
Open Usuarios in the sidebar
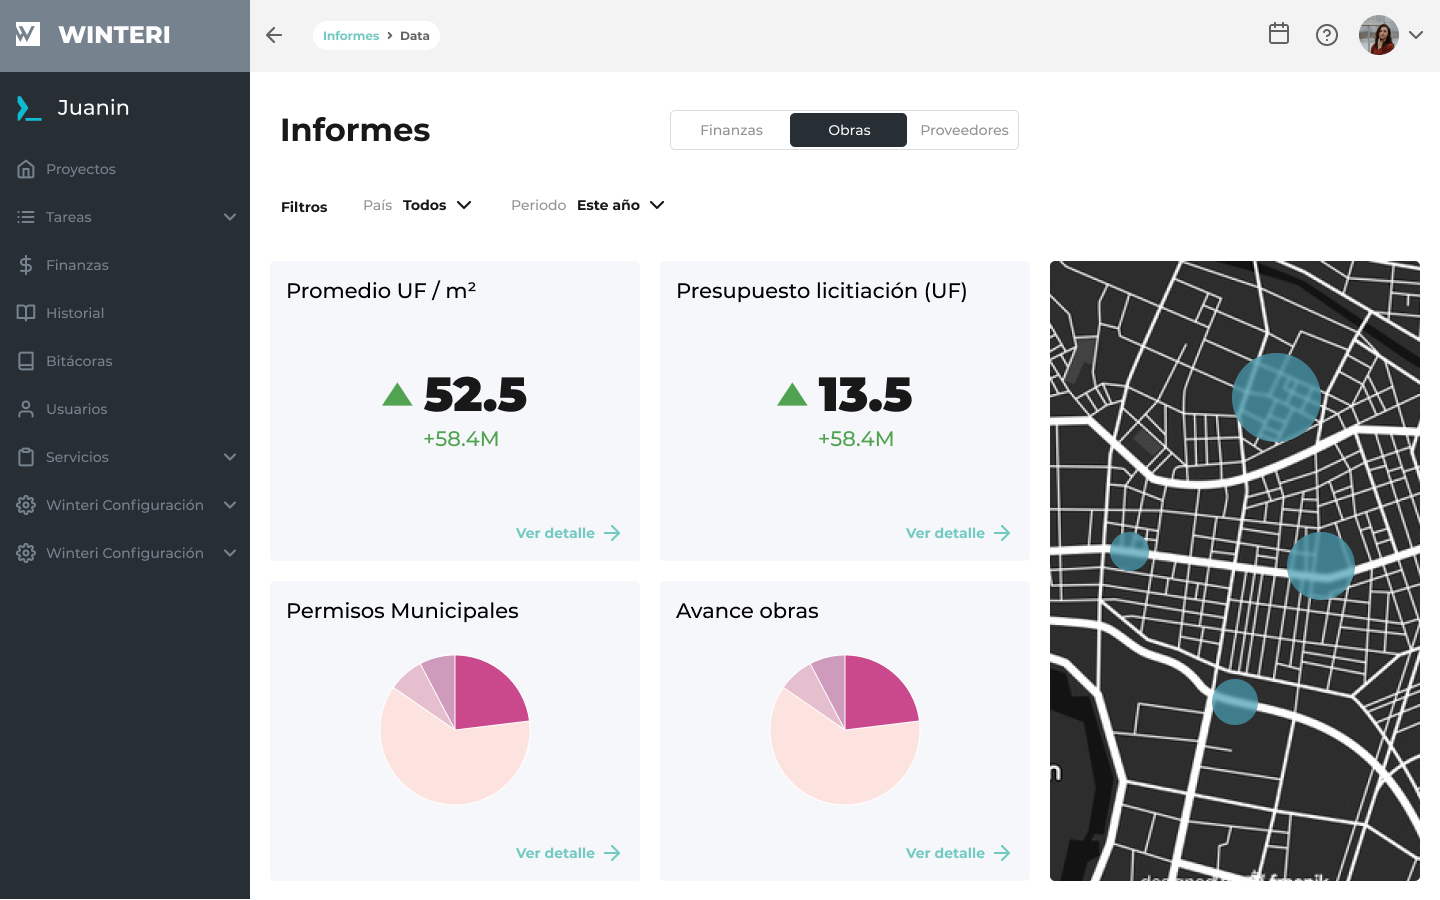(76, 409)
